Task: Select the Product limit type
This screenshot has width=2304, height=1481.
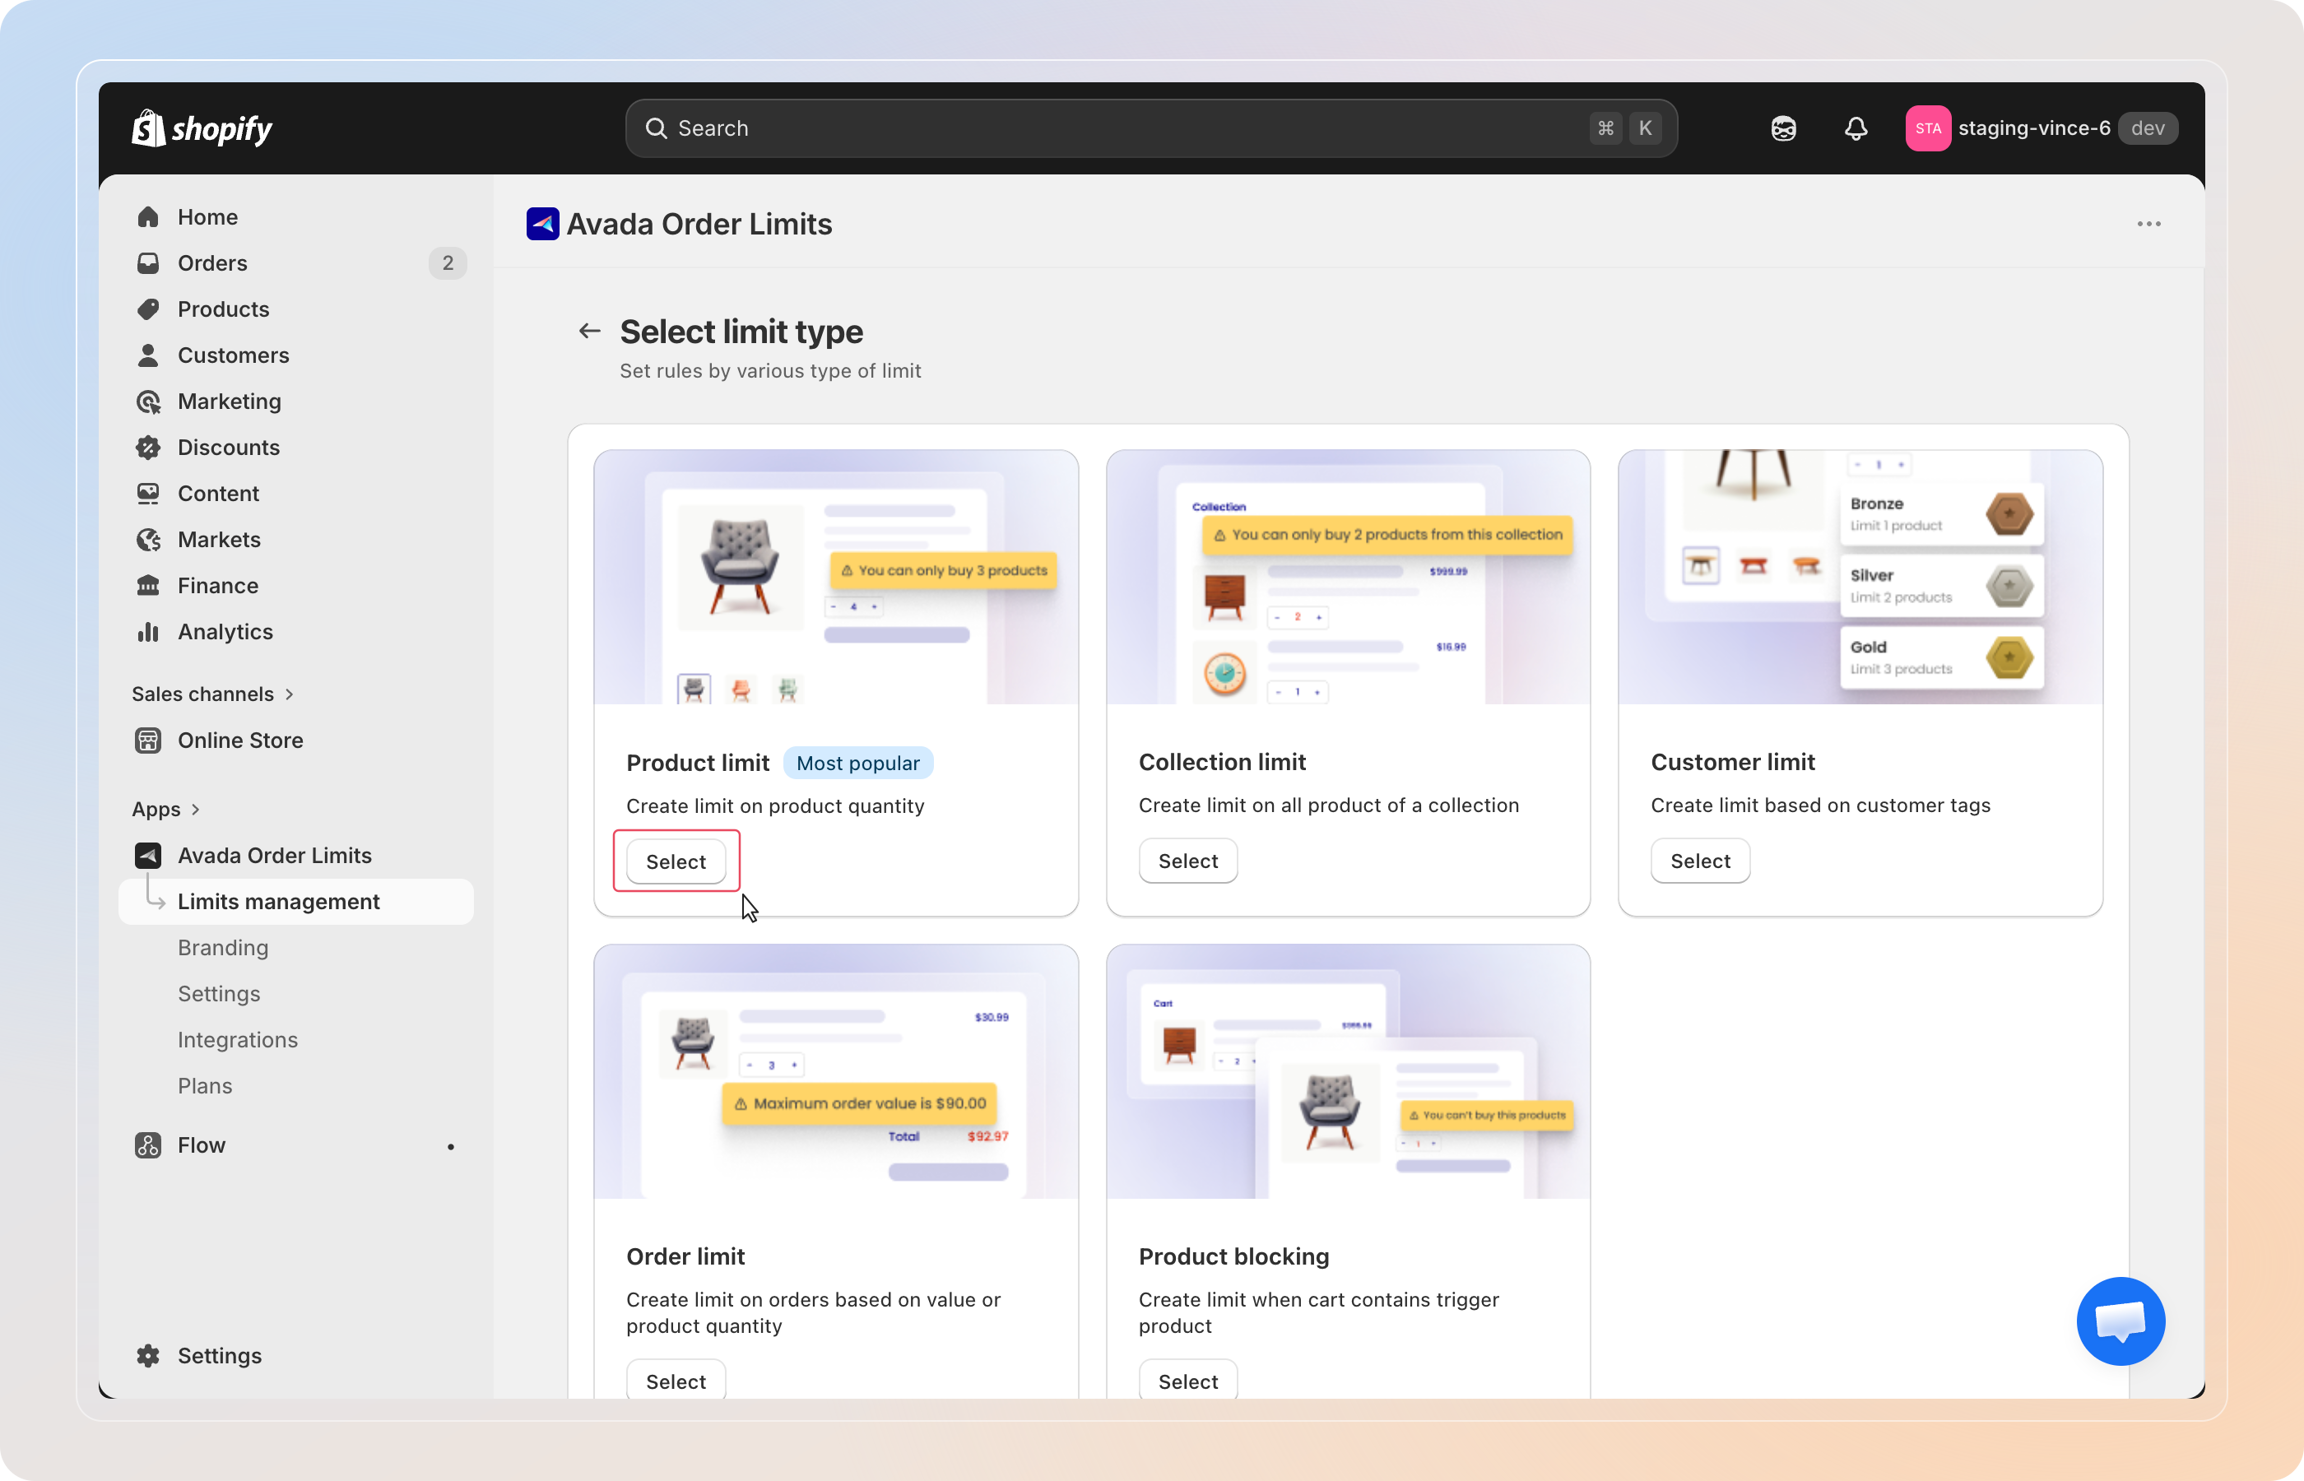Action: pyautogui.click(x=676, y=861)
